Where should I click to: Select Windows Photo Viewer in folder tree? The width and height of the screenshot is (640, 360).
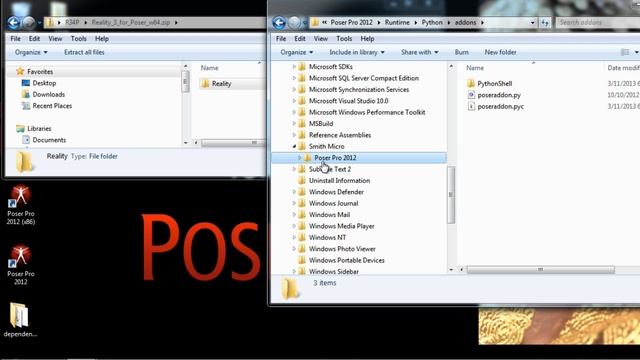pyautogui.click(x=342, y=249)
